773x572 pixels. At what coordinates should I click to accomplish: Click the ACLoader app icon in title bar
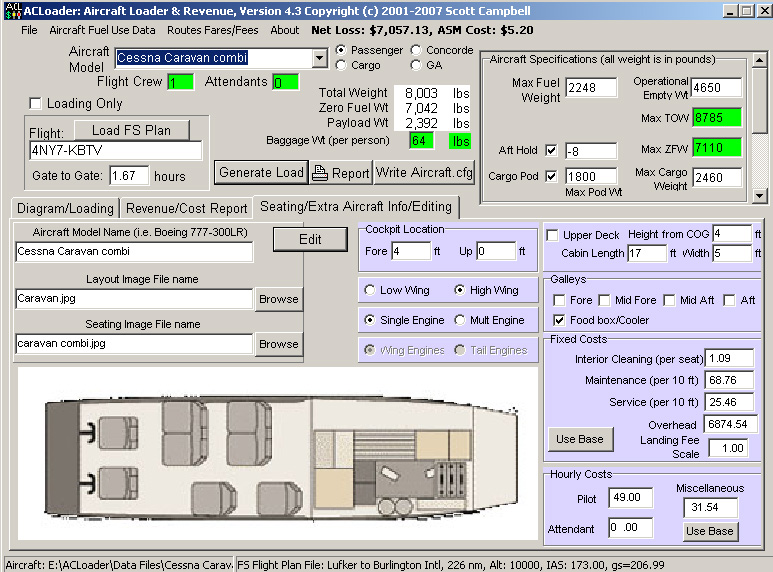coord(10,10)
